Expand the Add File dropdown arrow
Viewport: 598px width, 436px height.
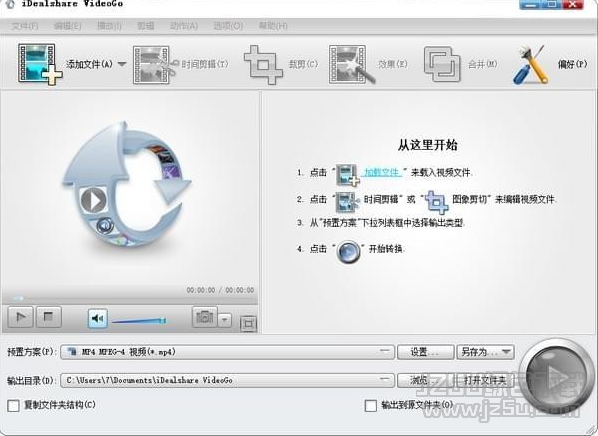pyautogui.click(x=122, y=64)
